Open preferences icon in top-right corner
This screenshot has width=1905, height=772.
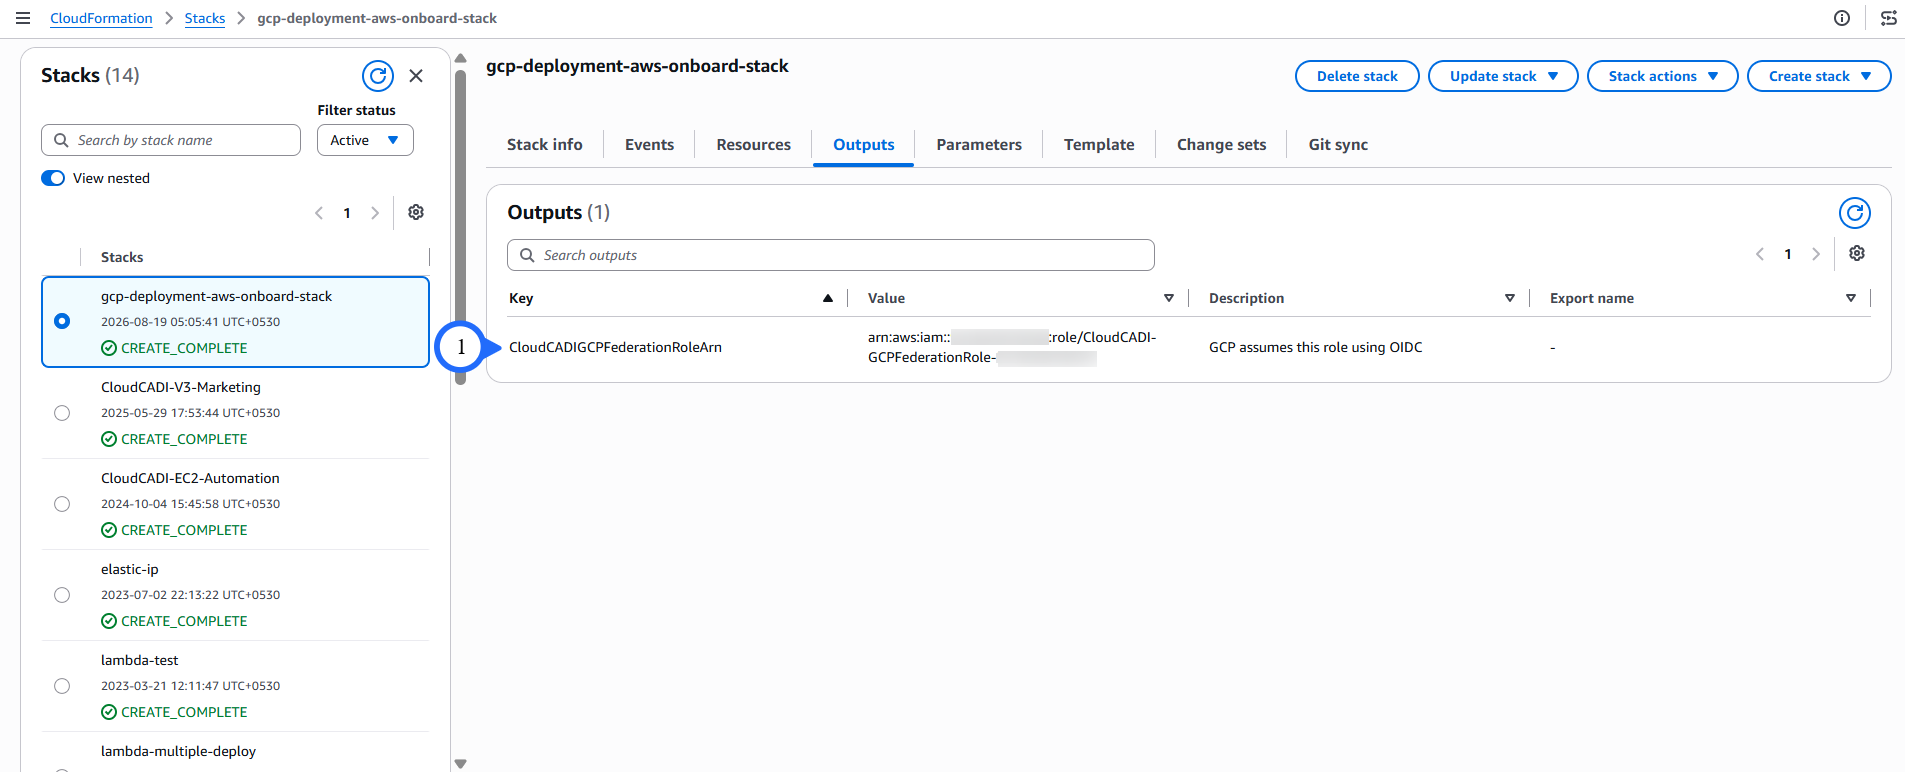tap(1888, 18)
